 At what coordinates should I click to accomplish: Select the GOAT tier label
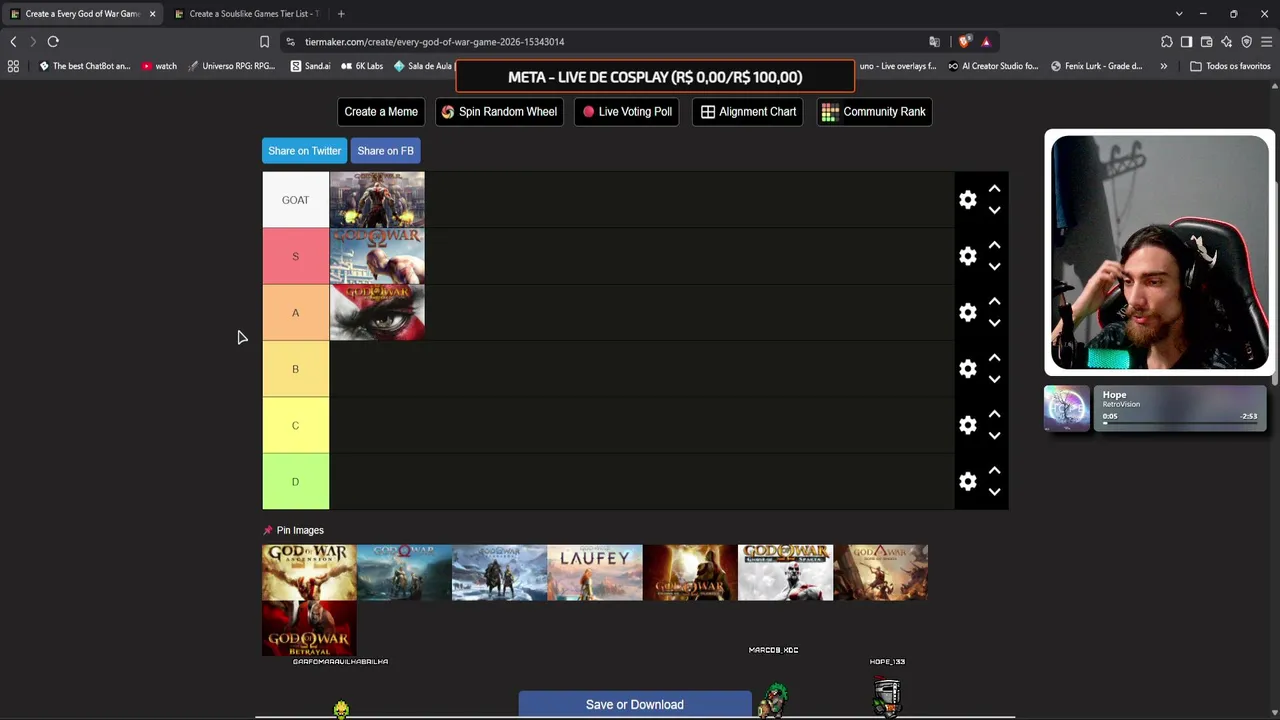pos(295,200)
